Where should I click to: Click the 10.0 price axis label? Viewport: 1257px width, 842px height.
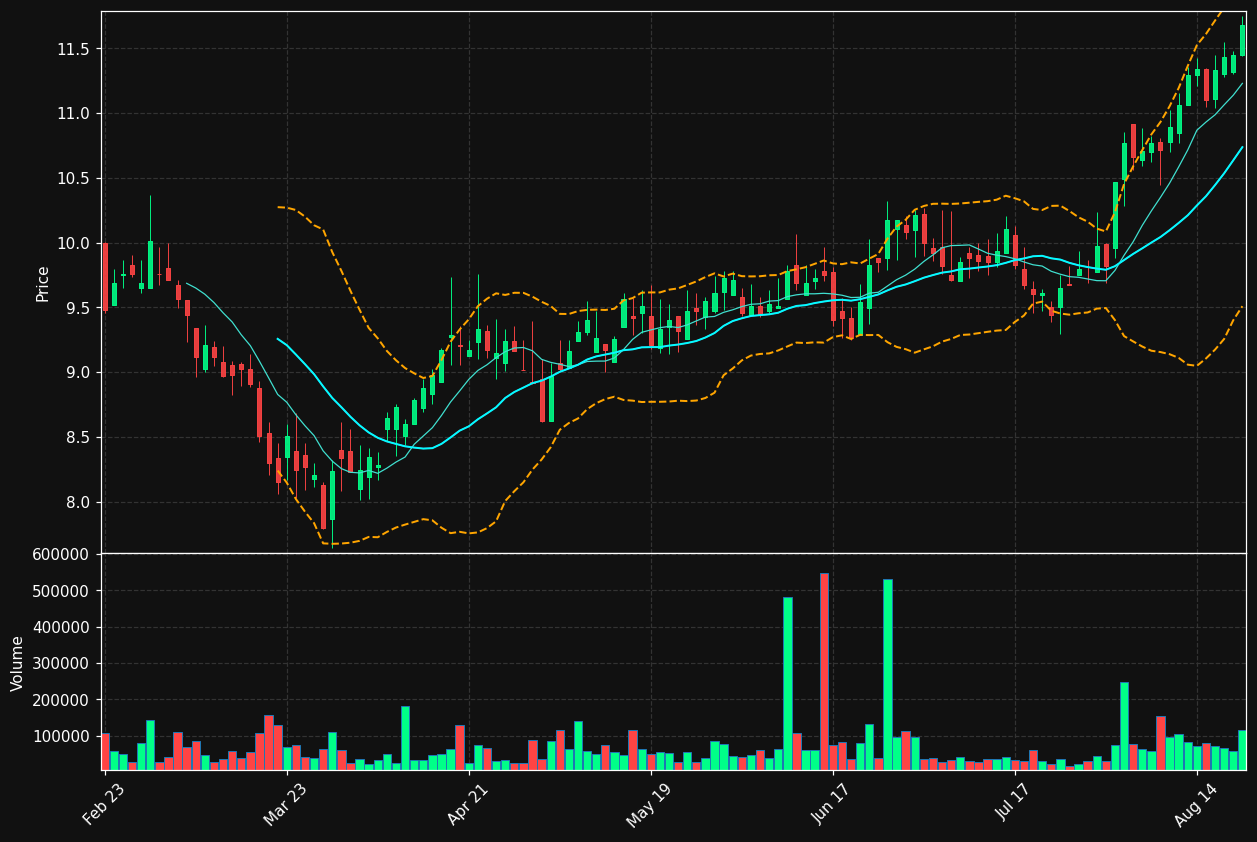(72, 243)
